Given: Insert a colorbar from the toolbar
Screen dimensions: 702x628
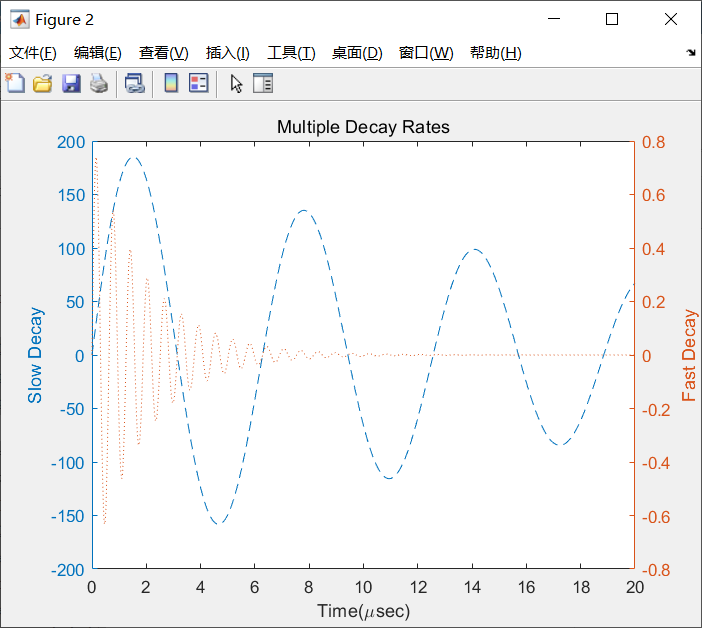Looking at the screenshot, I should [171, 84].
